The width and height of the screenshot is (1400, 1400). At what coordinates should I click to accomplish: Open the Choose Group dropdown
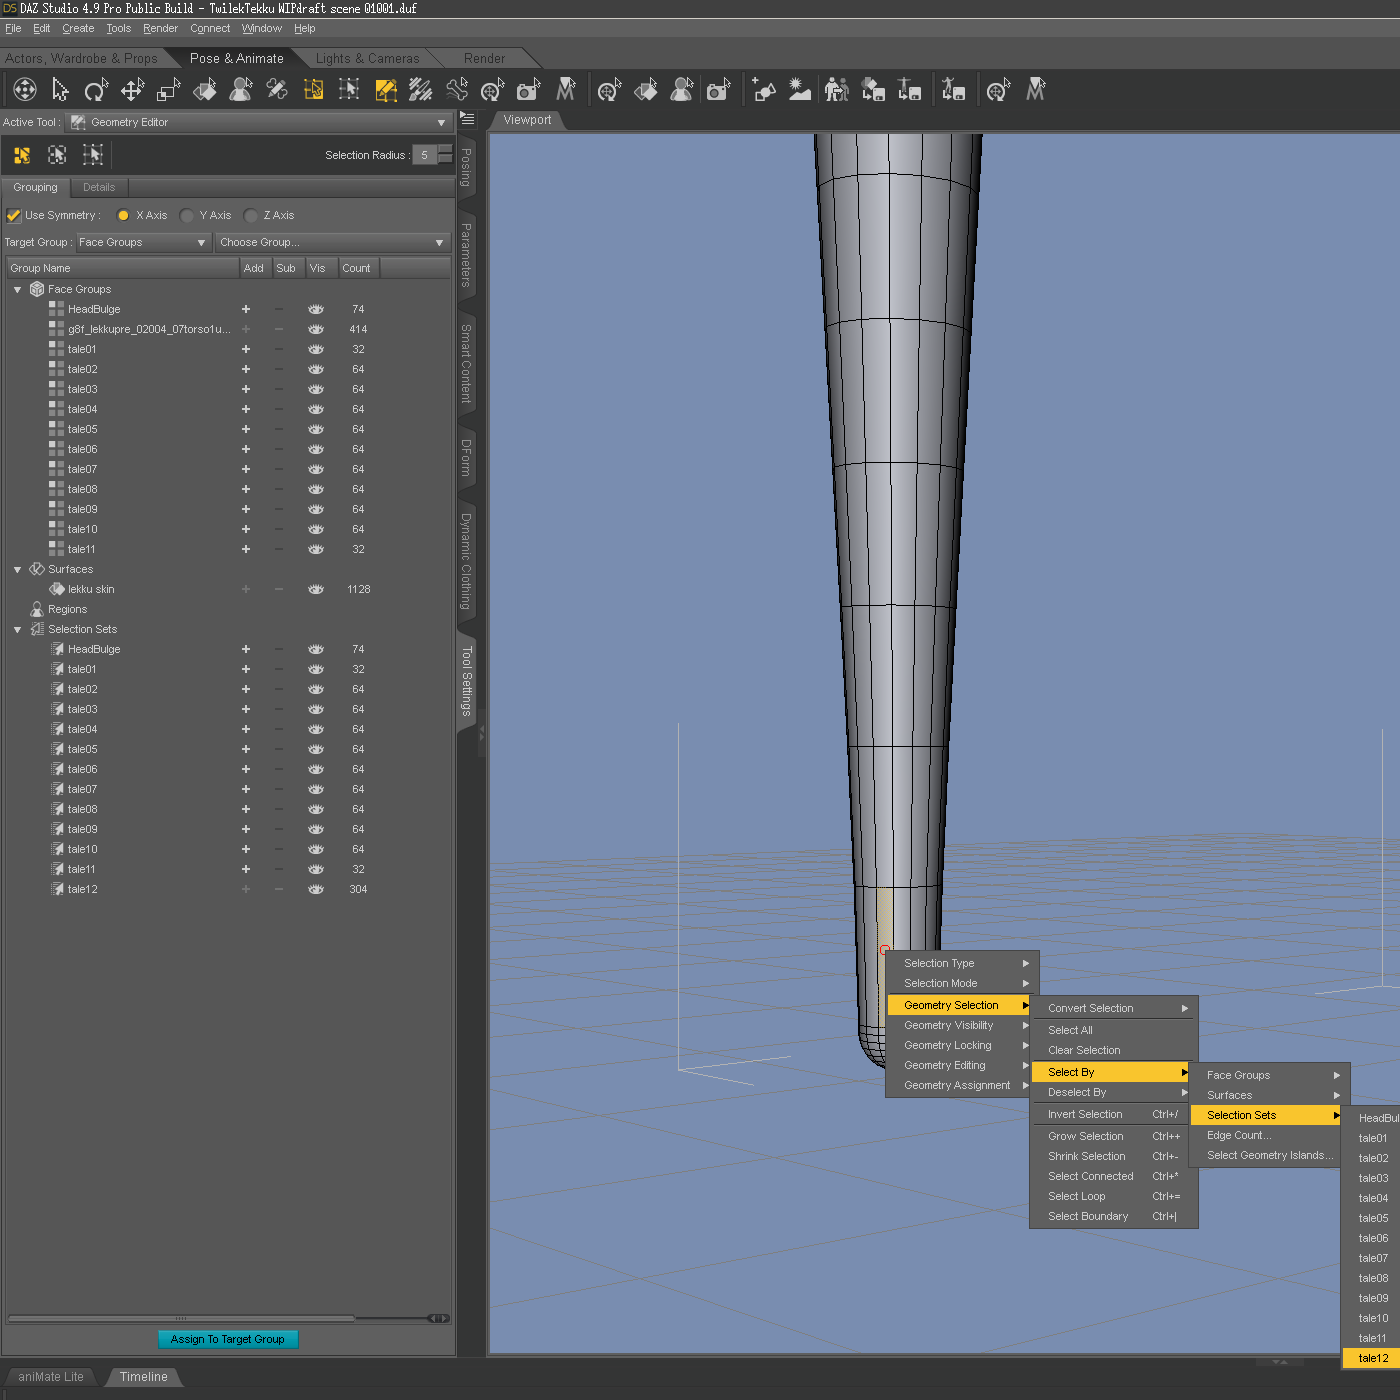(x=332, y=242)
